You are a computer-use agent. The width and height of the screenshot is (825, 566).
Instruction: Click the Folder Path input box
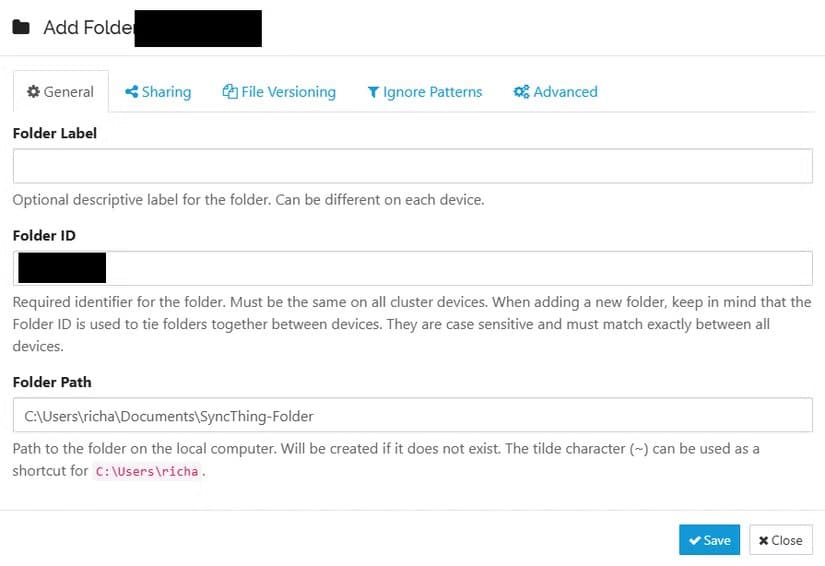coord(412,415)
